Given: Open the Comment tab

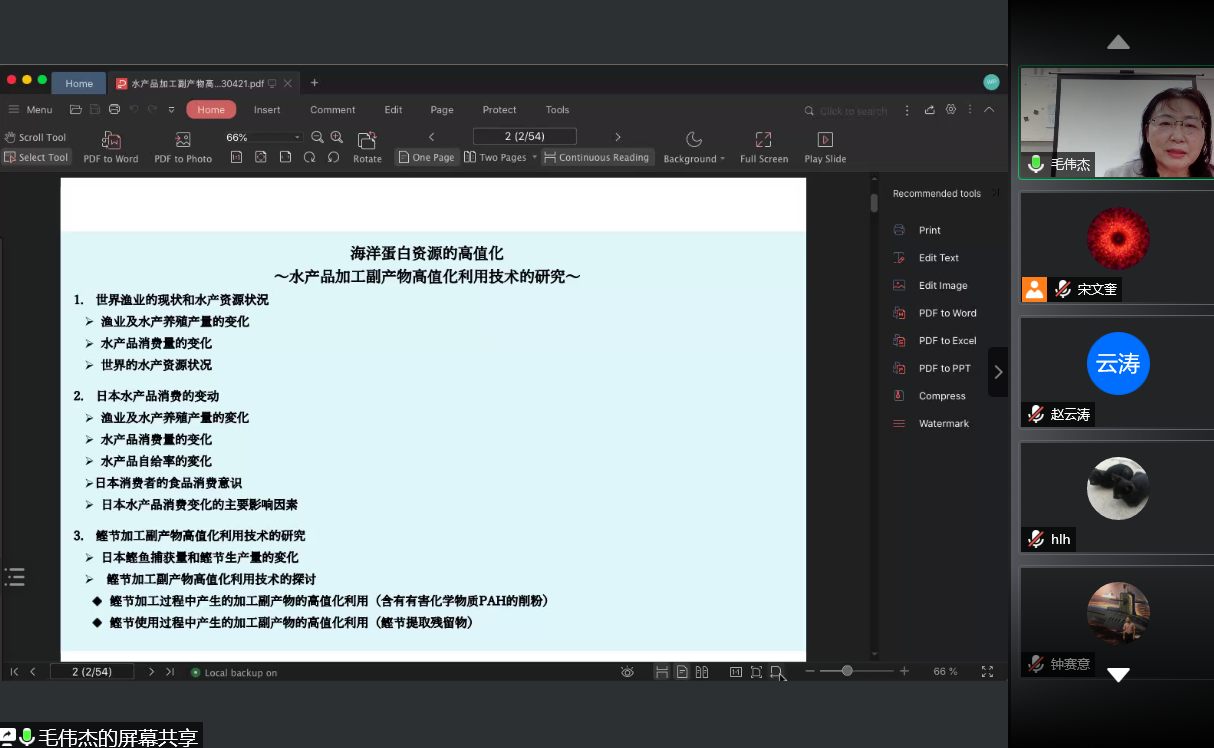Looking at the screenshot, I should (332, 110).
